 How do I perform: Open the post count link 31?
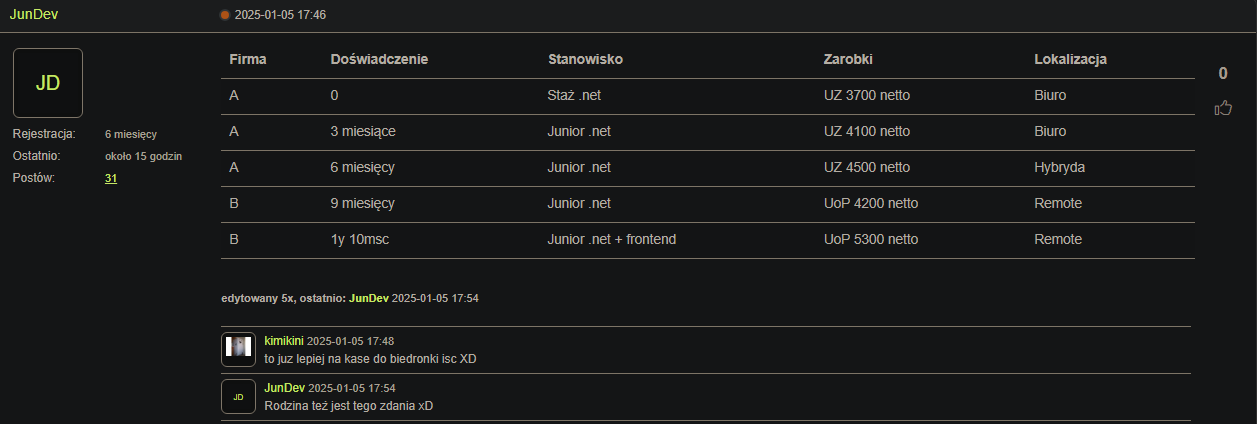tap(111, 178)
